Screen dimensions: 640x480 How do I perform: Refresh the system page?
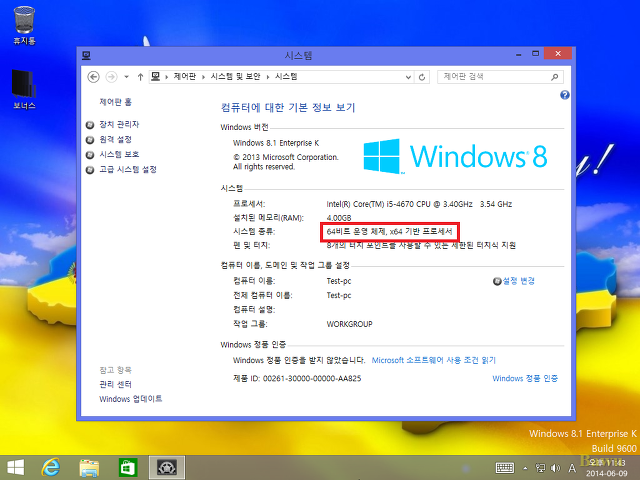tap(422, 77)
